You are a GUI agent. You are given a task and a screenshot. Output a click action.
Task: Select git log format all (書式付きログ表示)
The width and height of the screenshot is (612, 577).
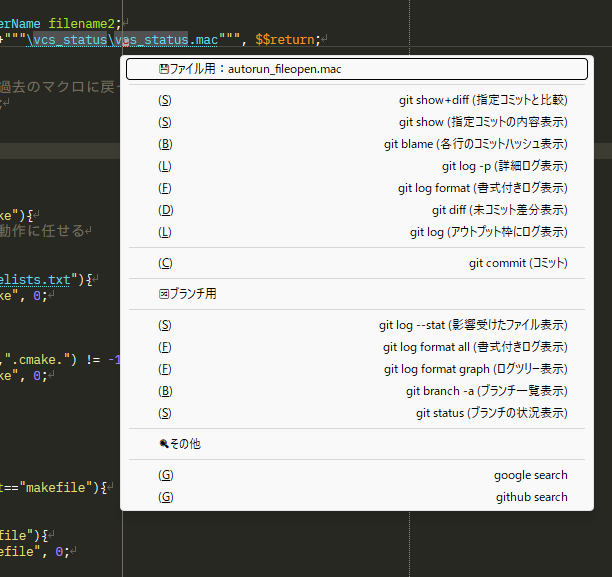tap(357, 347)
